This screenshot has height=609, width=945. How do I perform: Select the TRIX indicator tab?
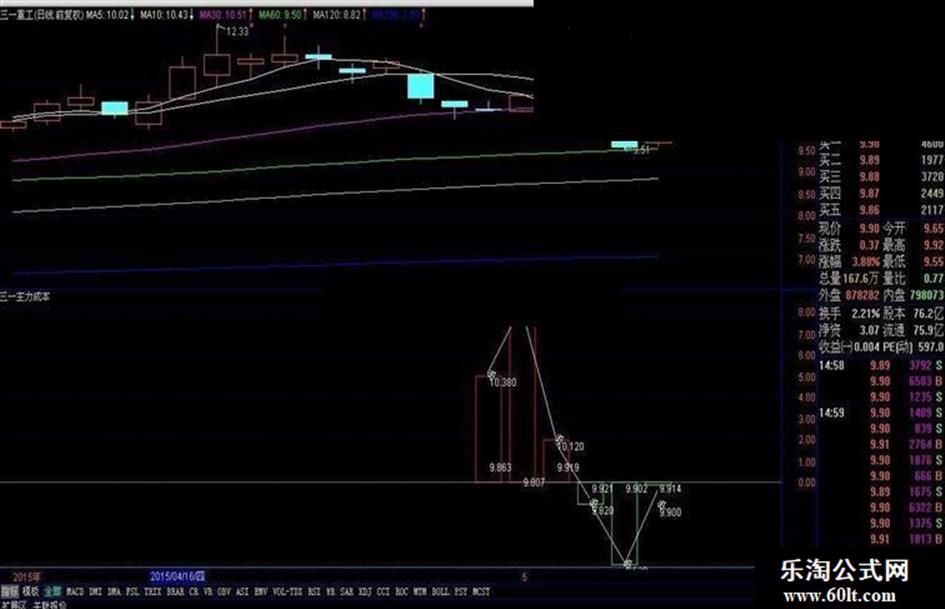coord(153,592)
